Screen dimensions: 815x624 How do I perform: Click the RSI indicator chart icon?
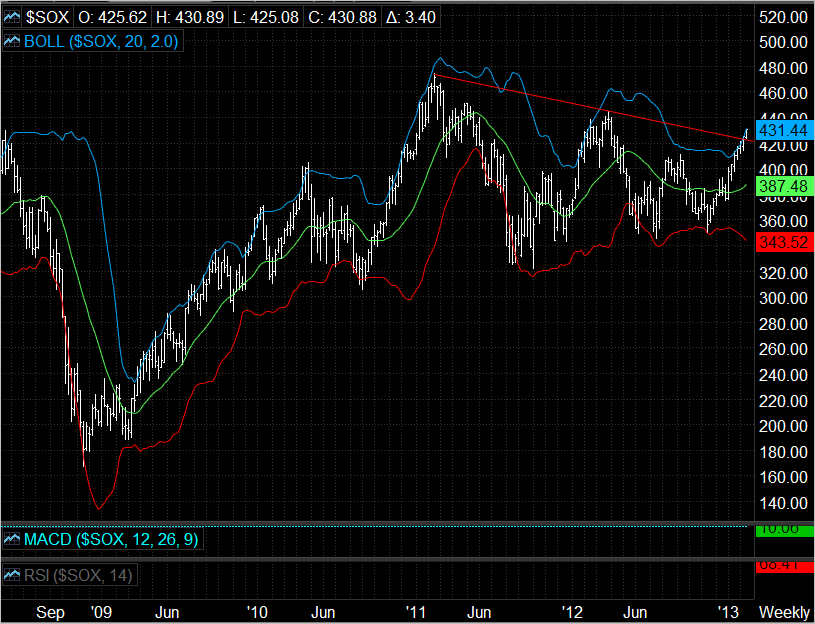point(12,575)
